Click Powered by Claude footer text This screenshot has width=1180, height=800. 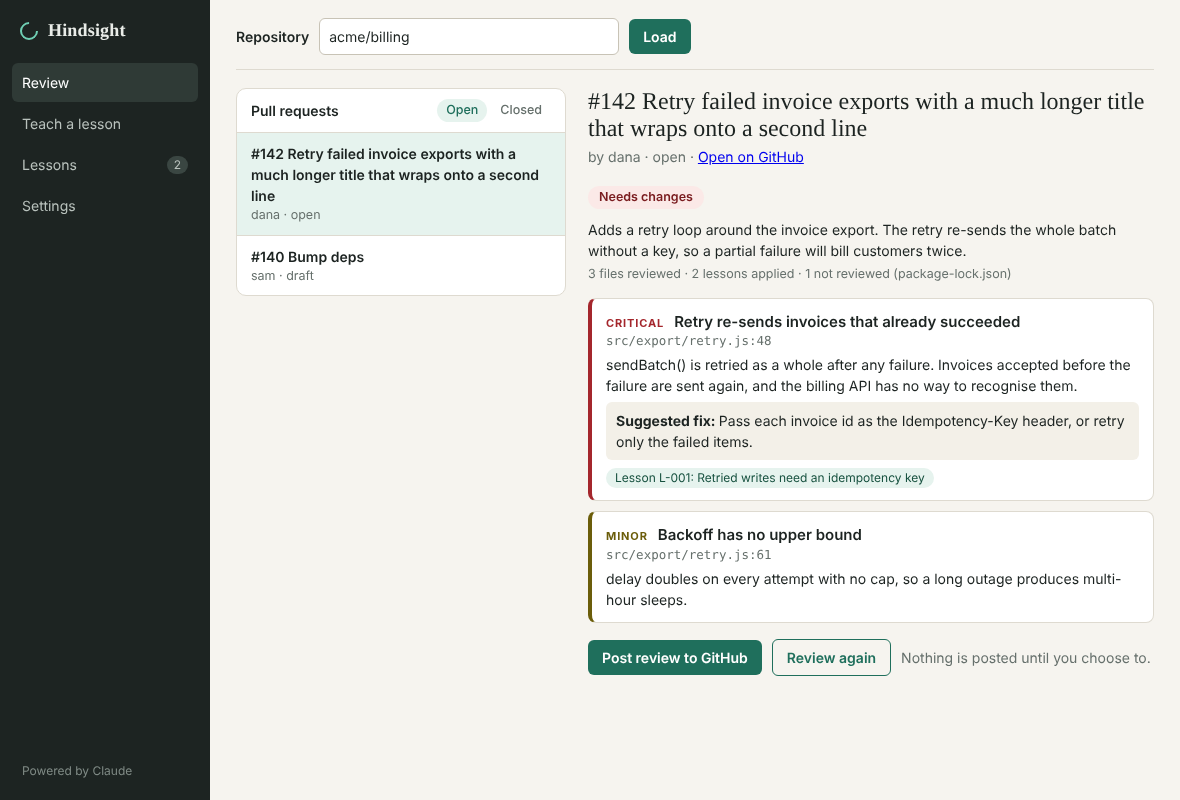77,771
